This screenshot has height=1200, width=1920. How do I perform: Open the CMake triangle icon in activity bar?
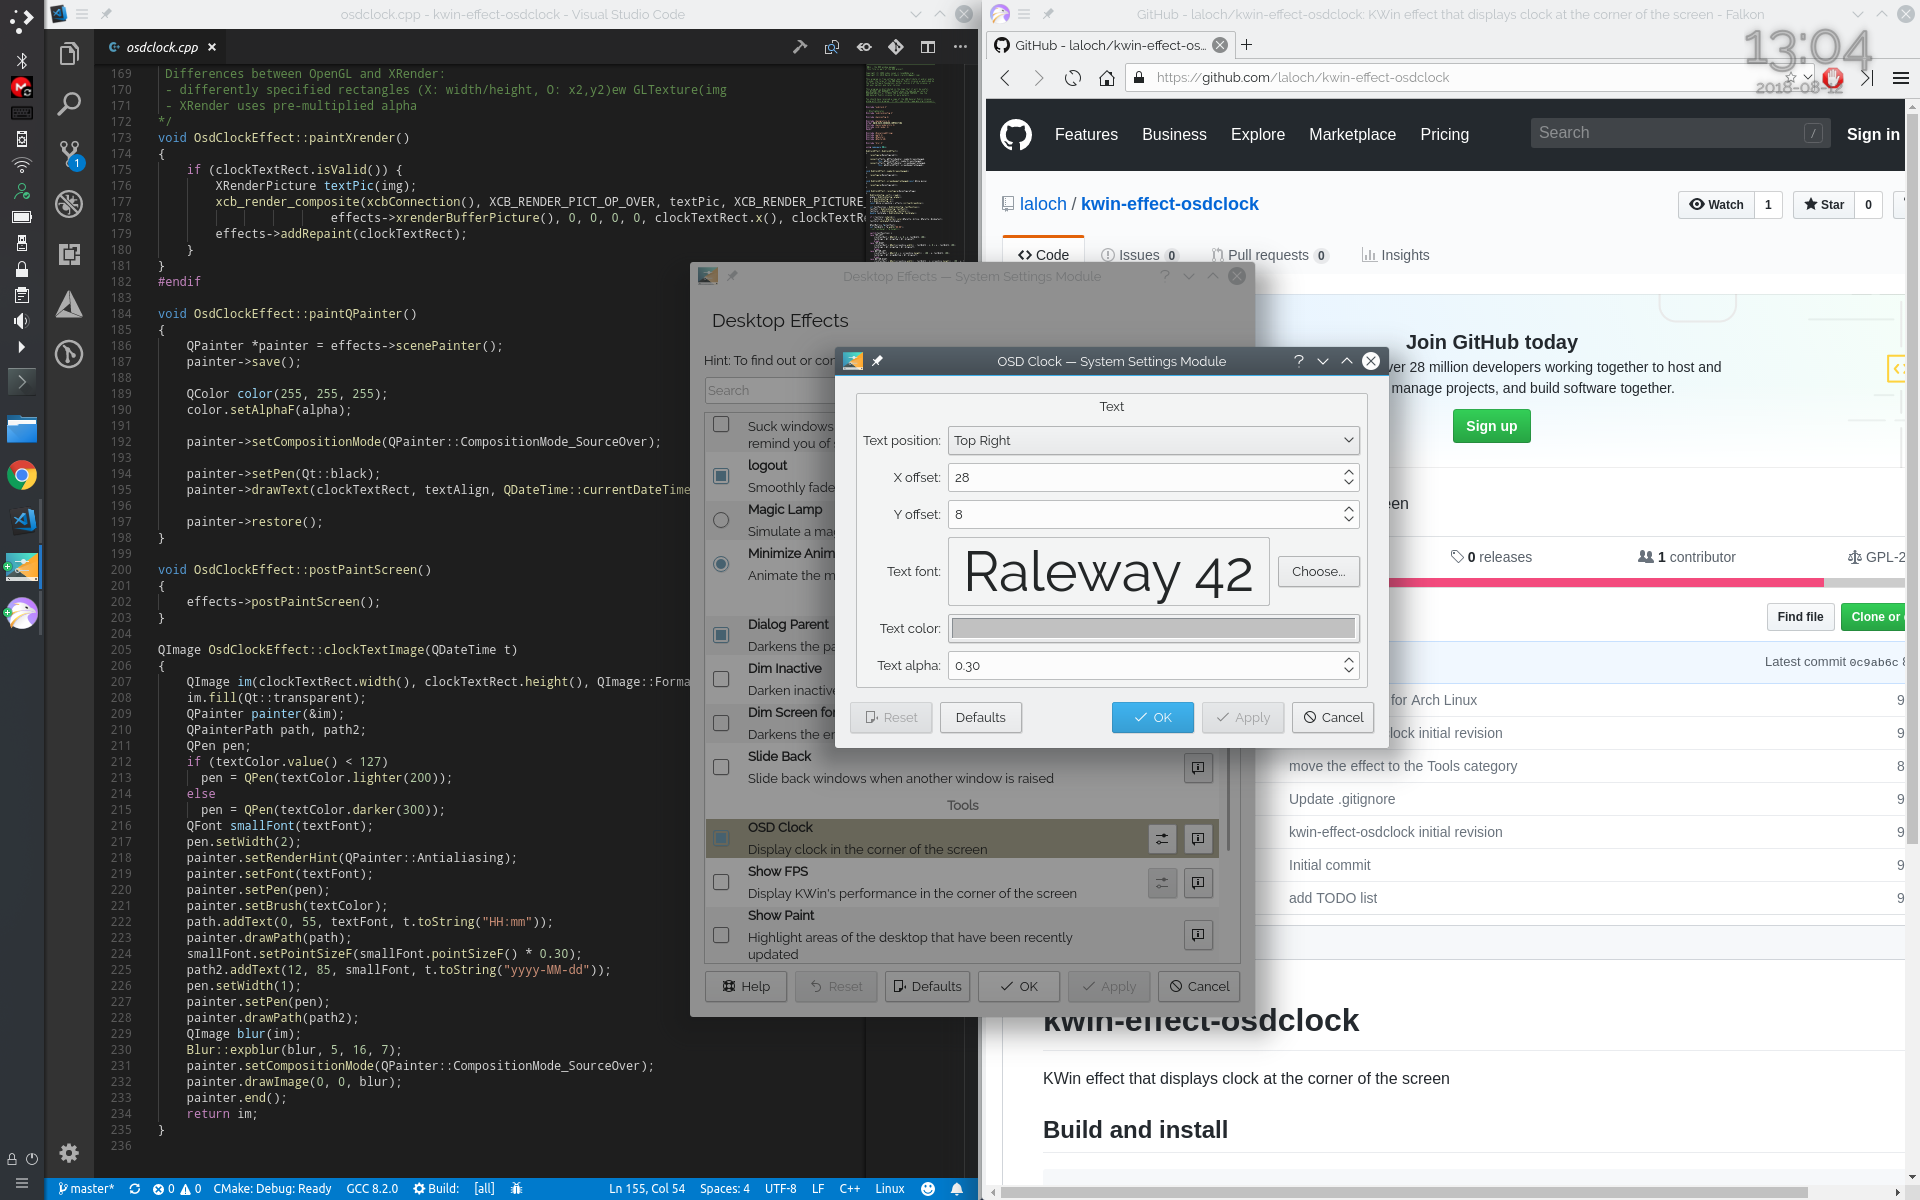coord(69,304)
